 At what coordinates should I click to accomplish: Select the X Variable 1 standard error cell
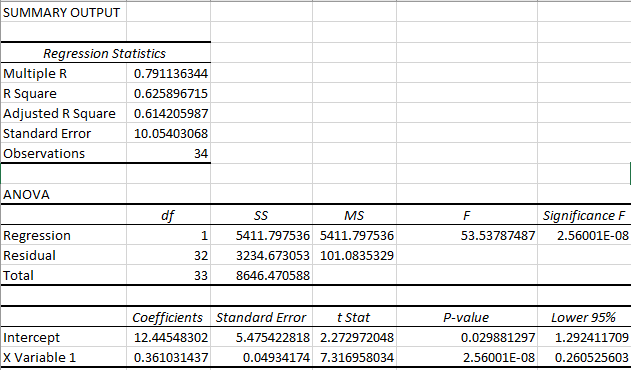[x=262, y=357]
